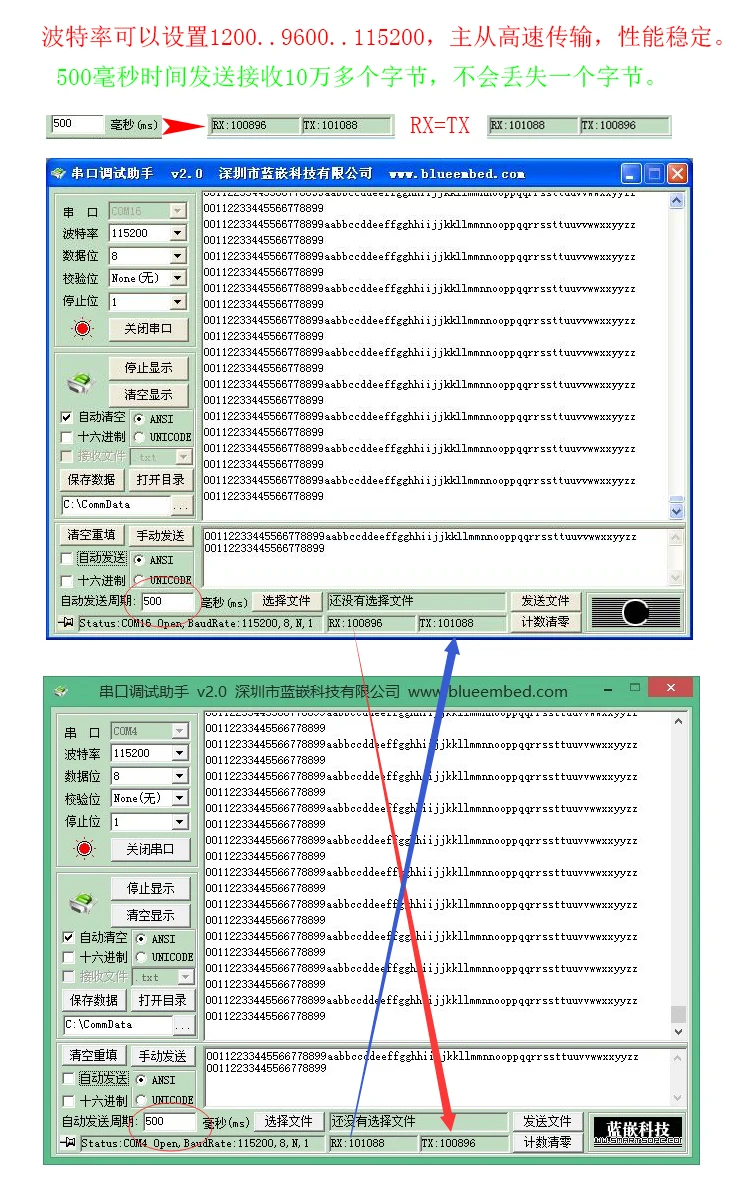
Task: Click 清空显示 in lower window
Action: [150, 915]
